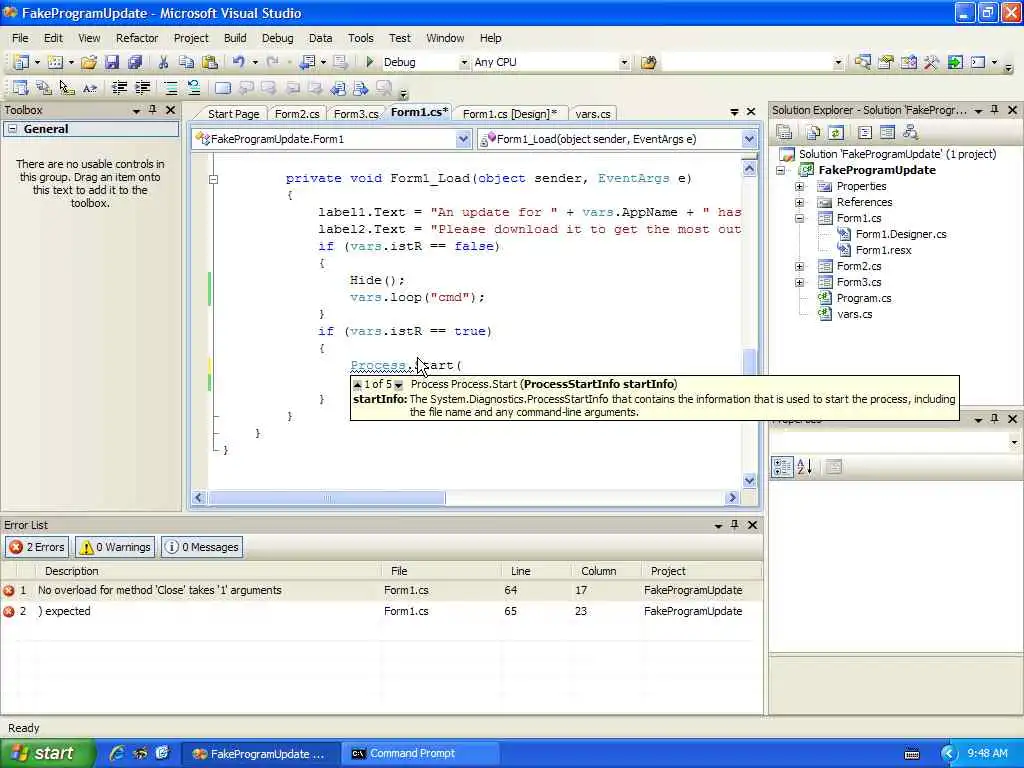The width and height of the screenshot is (1024, 768).
Task: Open the Debug configuration dropdown
Action: point(464,63)
